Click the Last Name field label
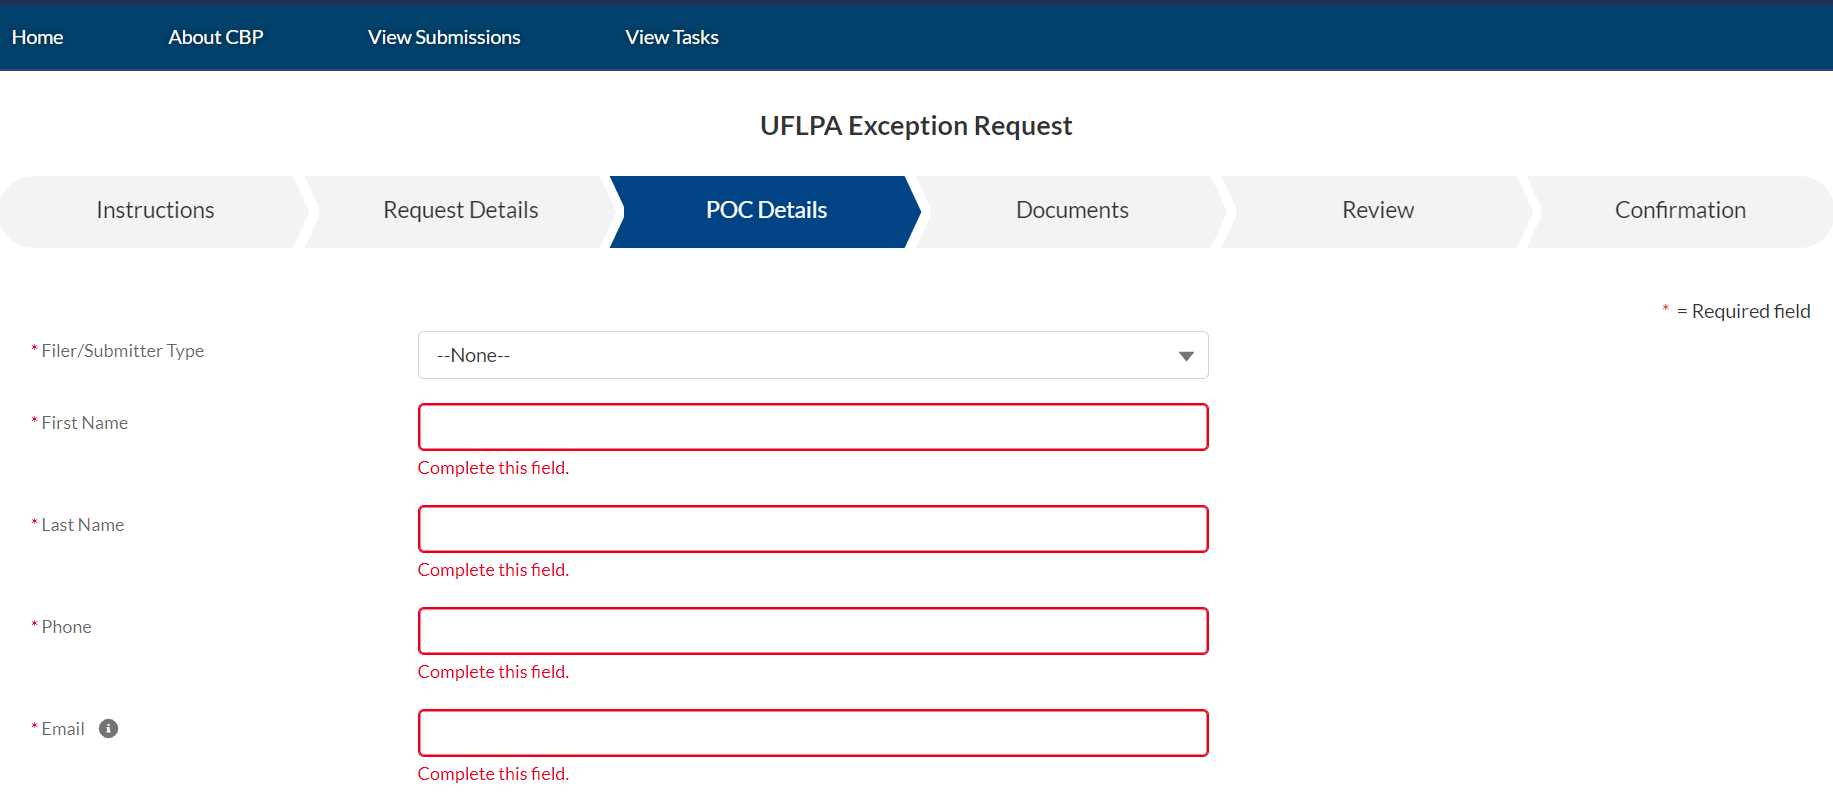This screenshot has height=802, width=1833. pyautogui.click(x=82, y=525)
